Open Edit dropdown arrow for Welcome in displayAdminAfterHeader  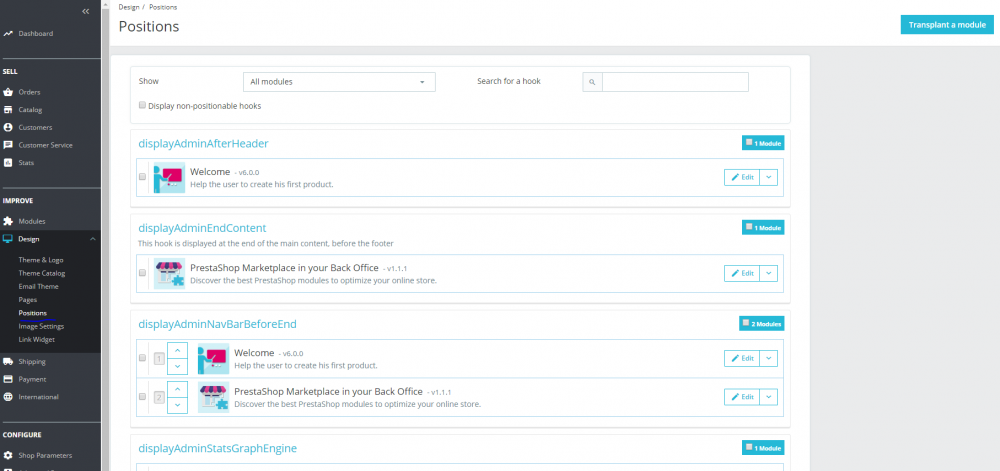pyautogui.click(x=768, y=177)
